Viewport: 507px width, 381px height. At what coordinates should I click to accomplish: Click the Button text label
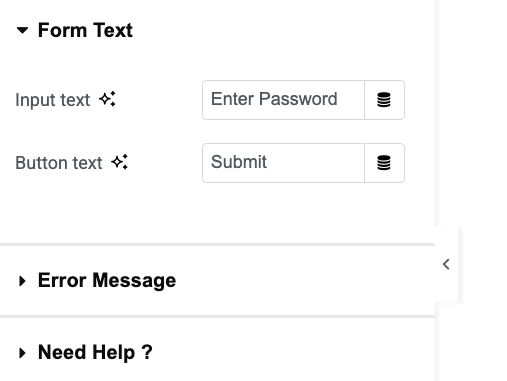(x=59, y=163)
